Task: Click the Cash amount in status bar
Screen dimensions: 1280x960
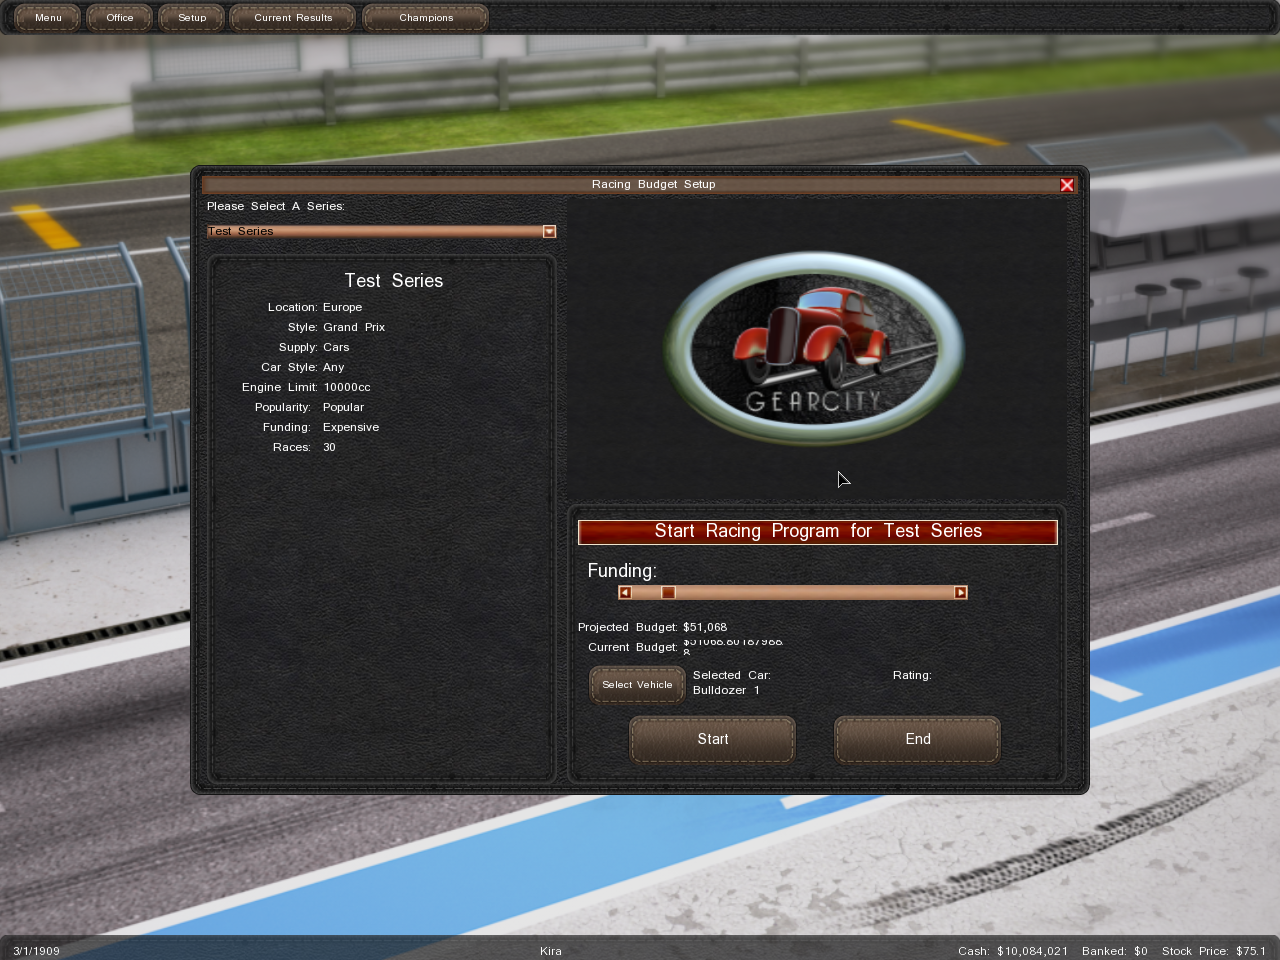Action: click(x=1012, y=951)
